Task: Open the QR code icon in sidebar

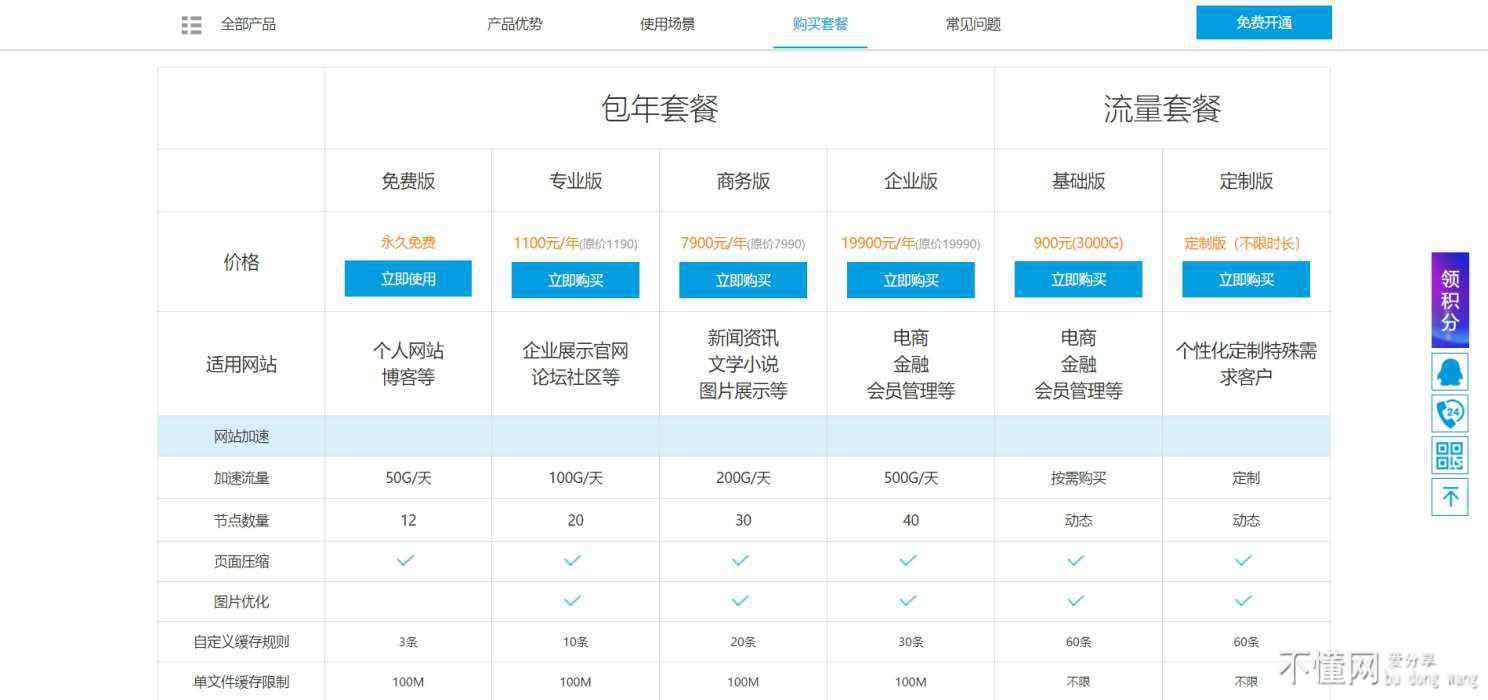Action: point(1450,456)
